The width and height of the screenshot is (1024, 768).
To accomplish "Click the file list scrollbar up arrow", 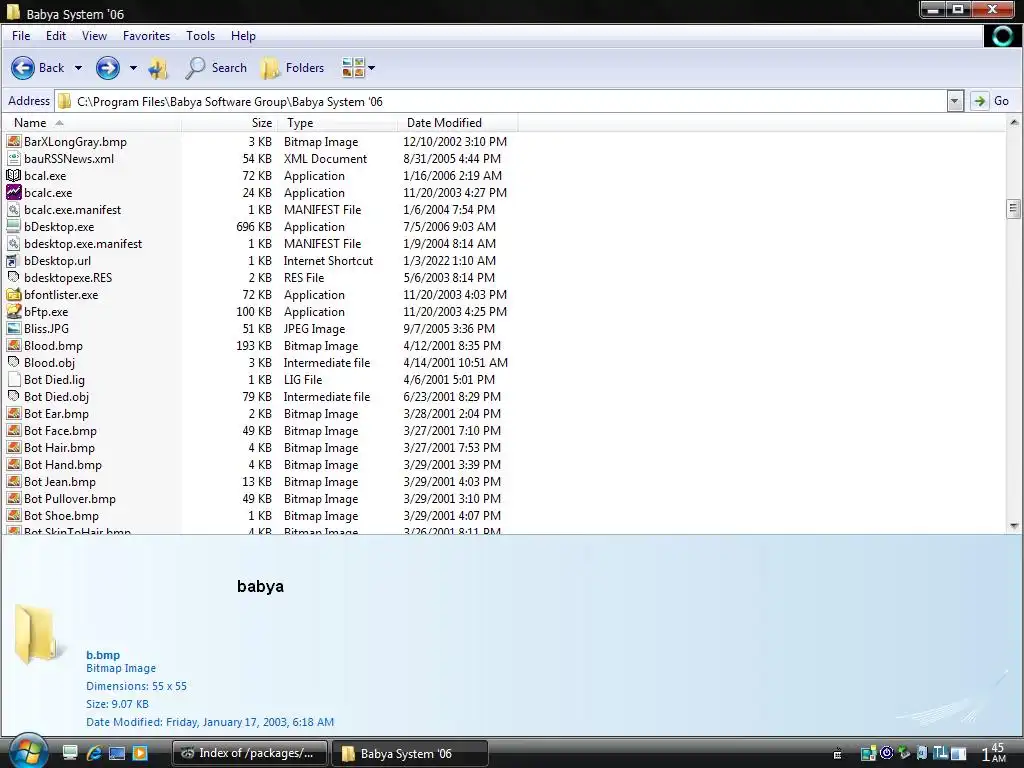I will pos(1014,122).
